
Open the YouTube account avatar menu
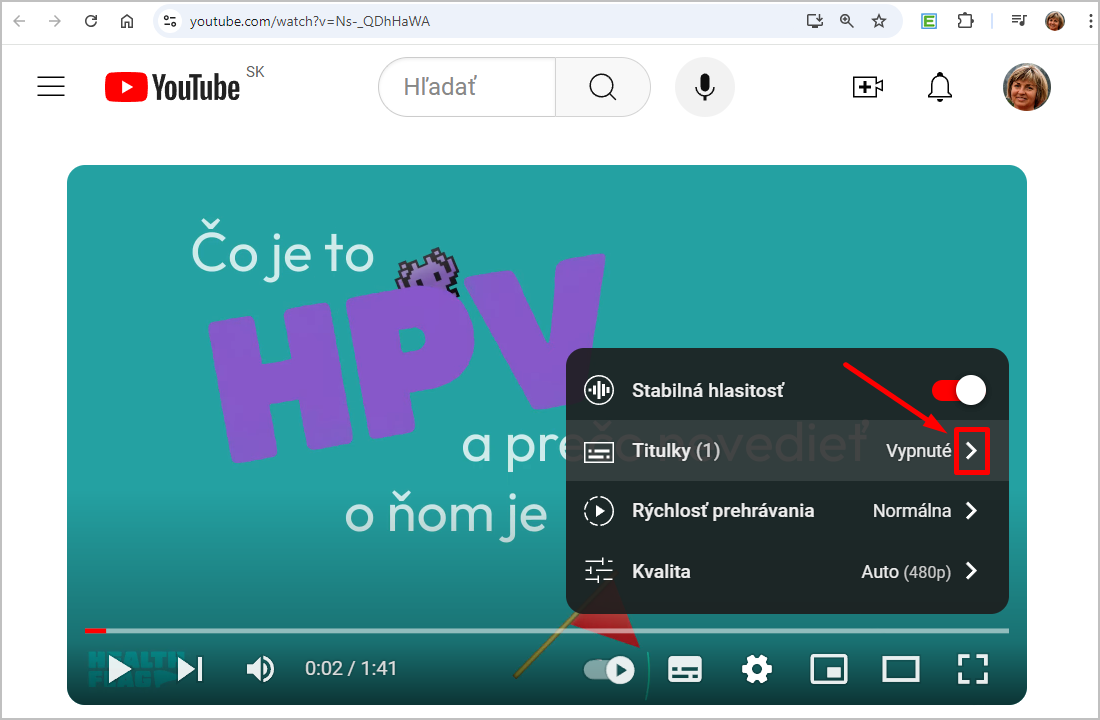(1026, 87)
